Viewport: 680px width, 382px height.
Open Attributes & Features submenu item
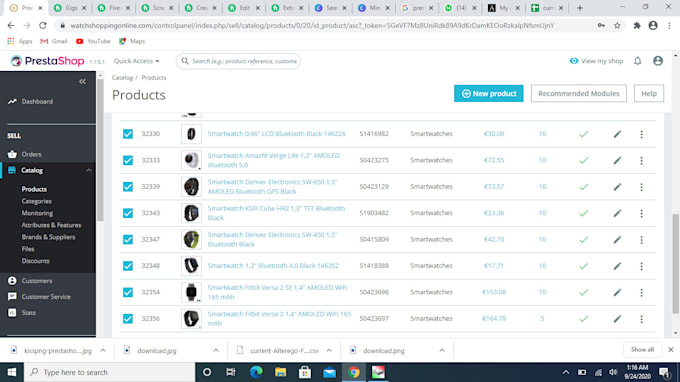click(x=51, y=225)
